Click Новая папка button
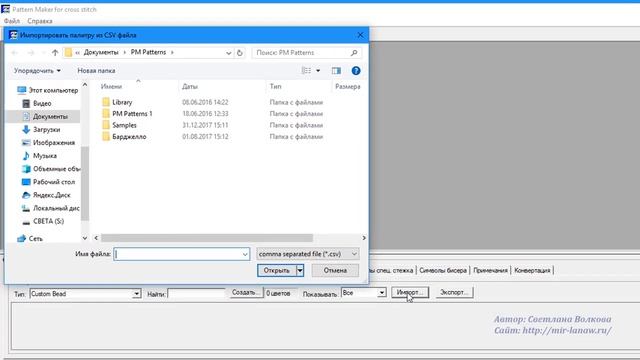 (x=96, y=71)
